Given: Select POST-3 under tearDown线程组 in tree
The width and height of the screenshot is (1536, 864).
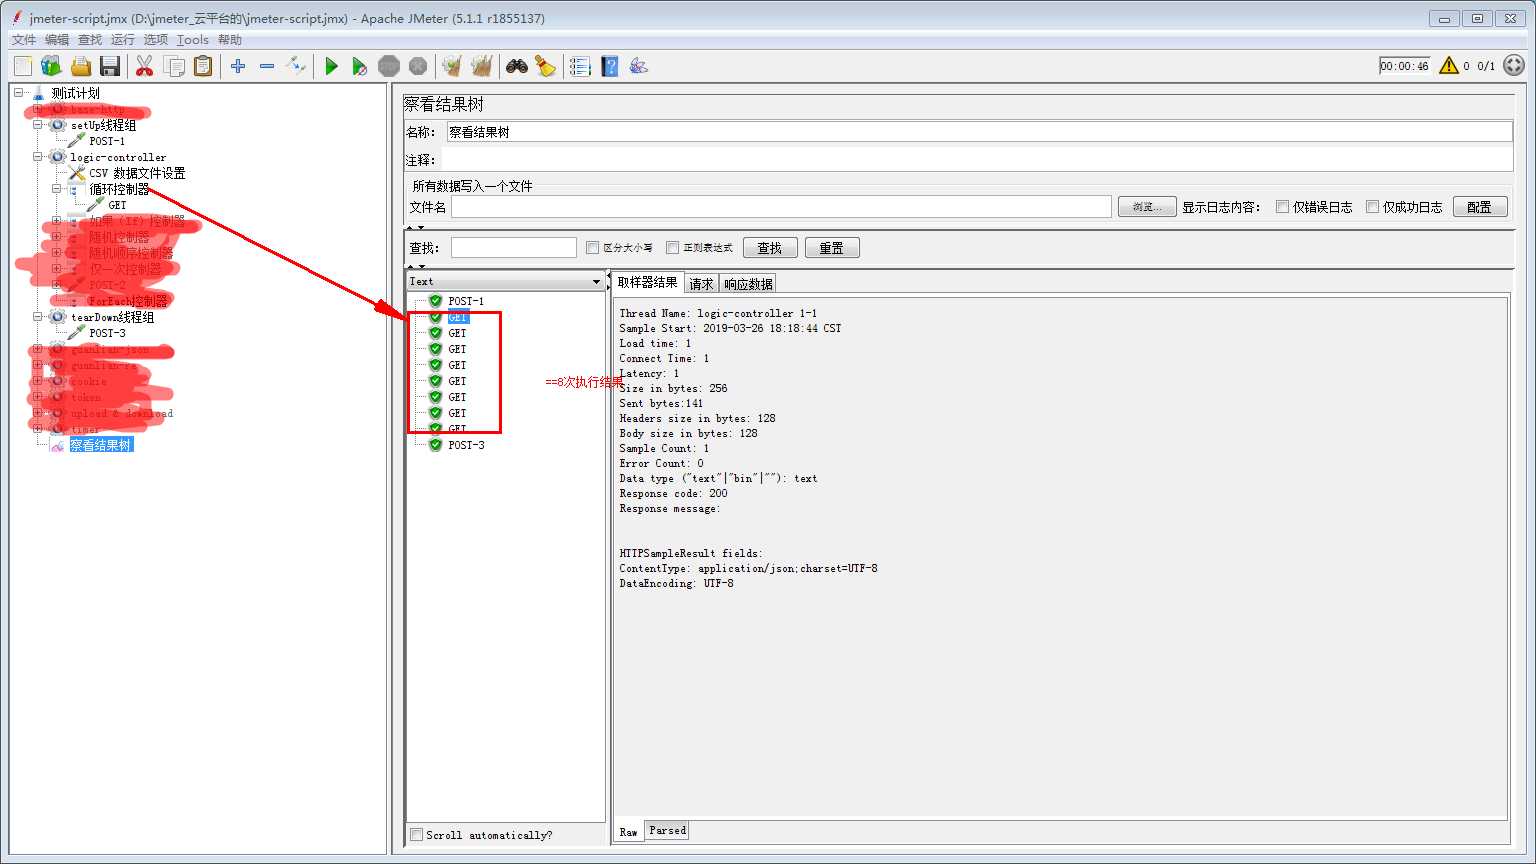Looking at the screenshot, I should pos(107,333).
